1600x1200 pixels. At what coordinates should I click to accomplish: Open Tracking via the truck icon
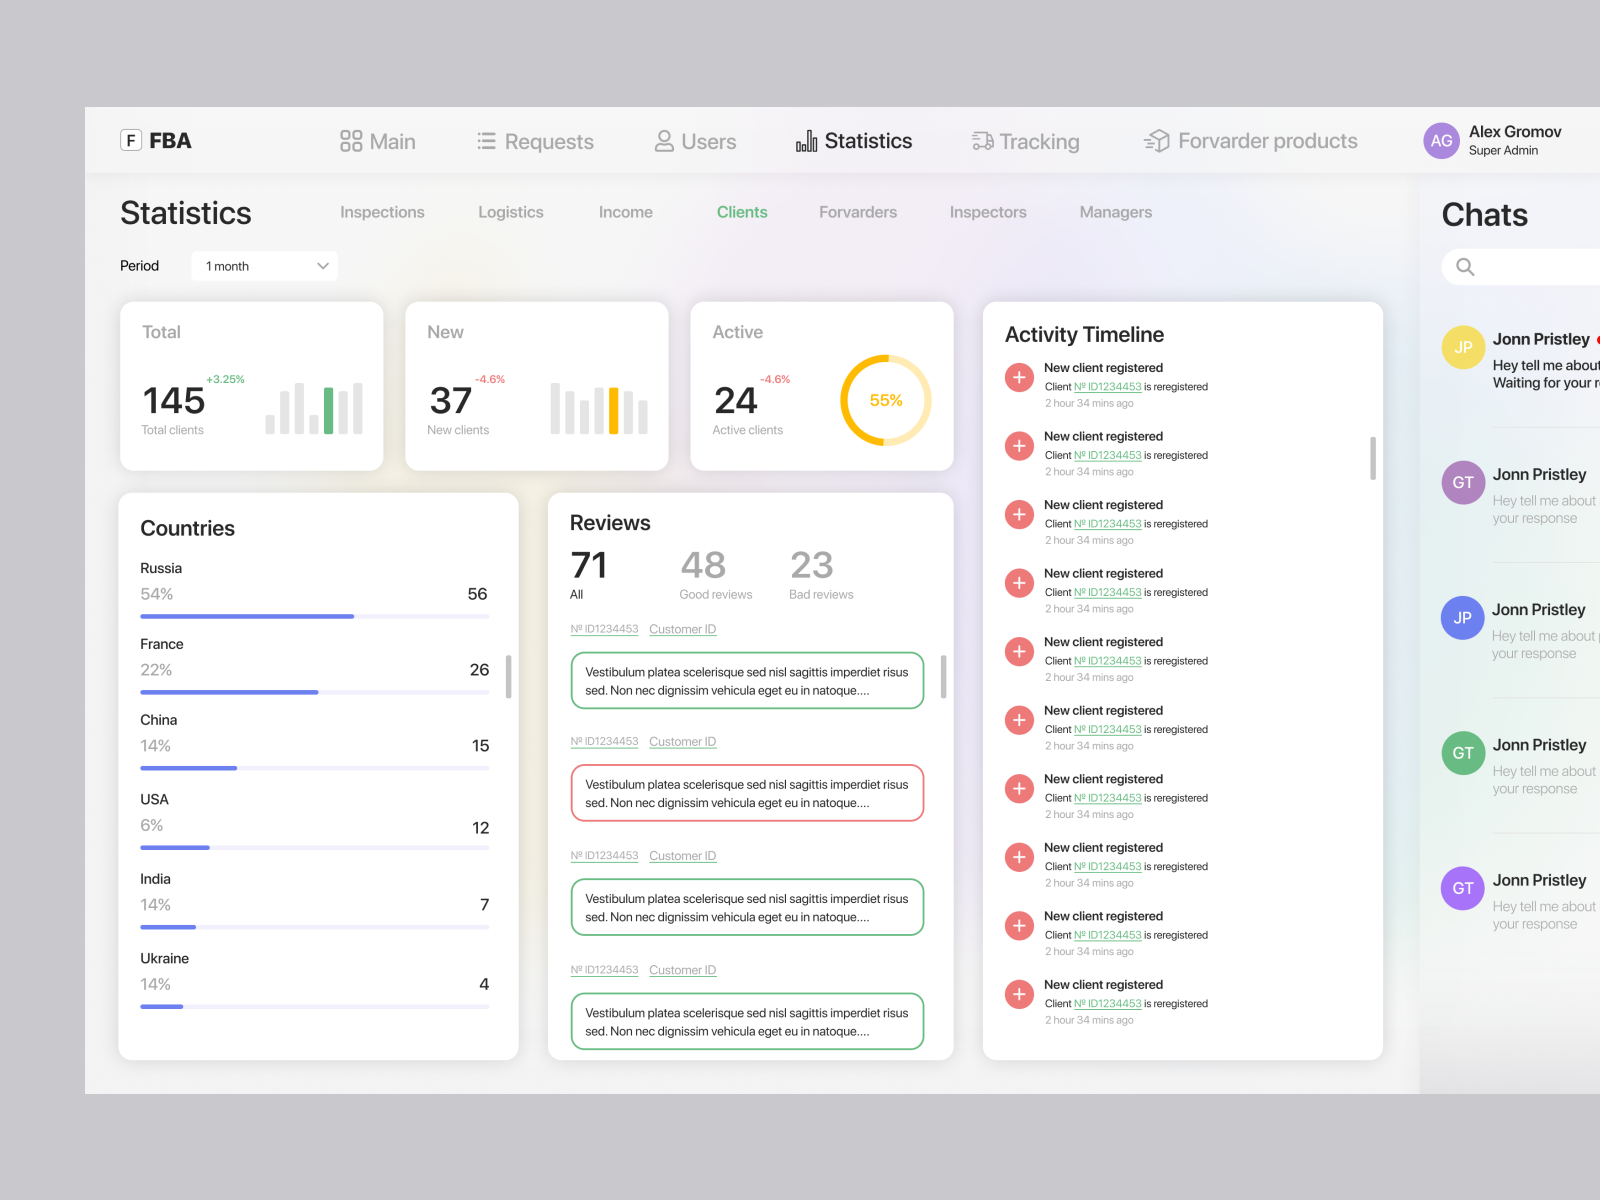point(982,141)
